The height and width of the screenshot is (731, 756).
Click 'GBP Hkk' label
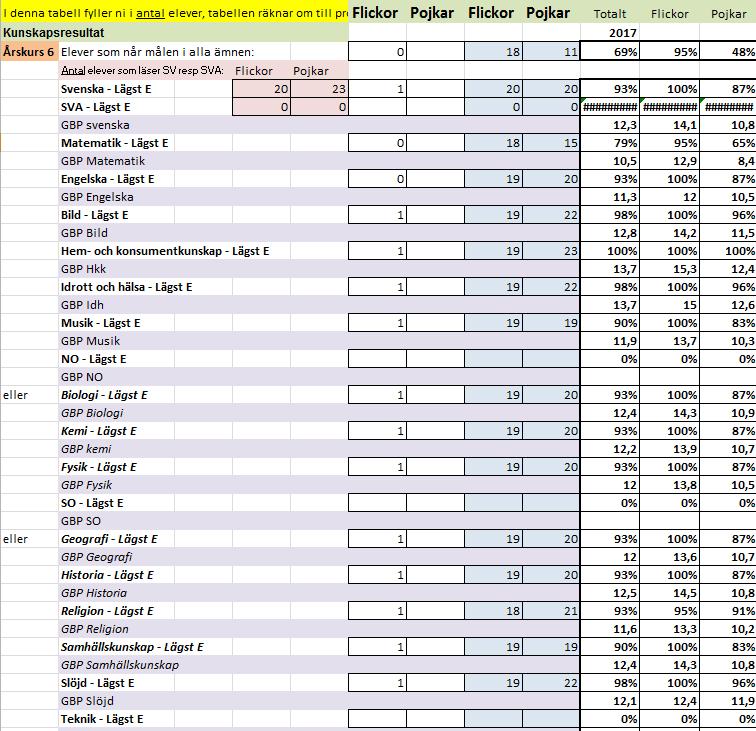point(83,269)
